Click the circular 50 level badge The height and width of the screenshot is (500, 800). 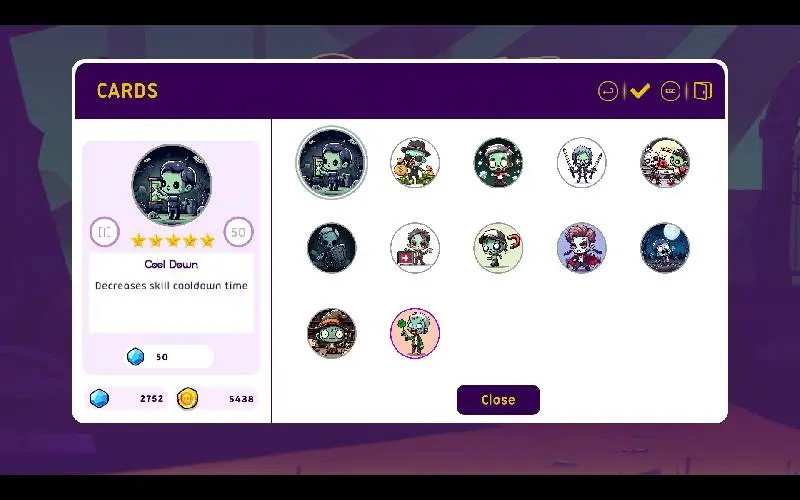pos(238,232)
